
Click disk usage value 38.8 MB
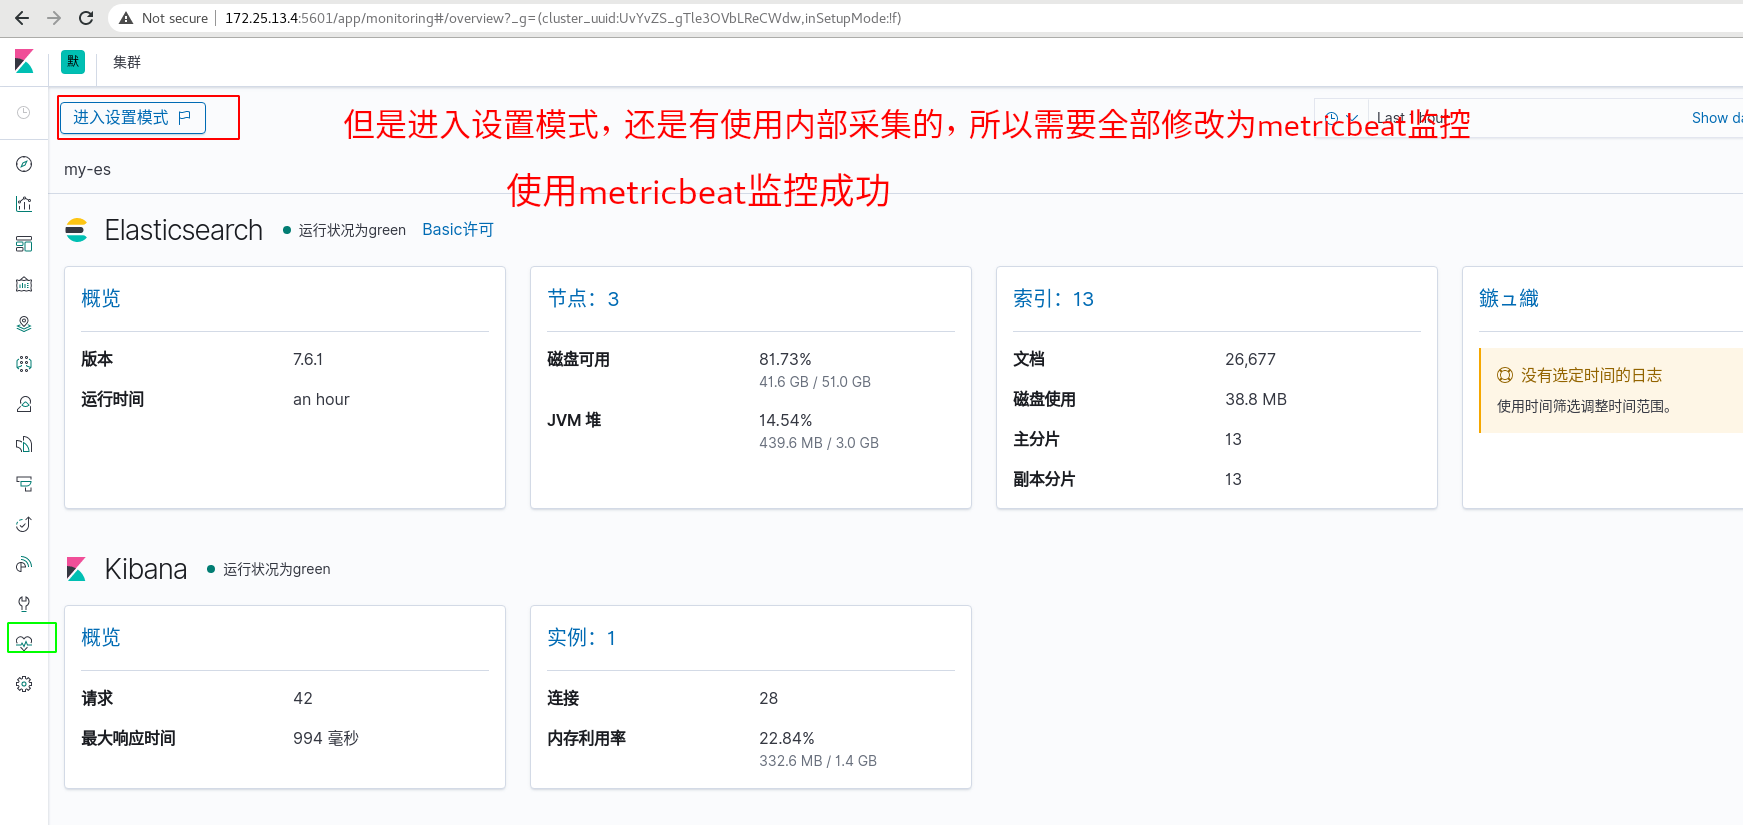click(x=1256, y=399)
